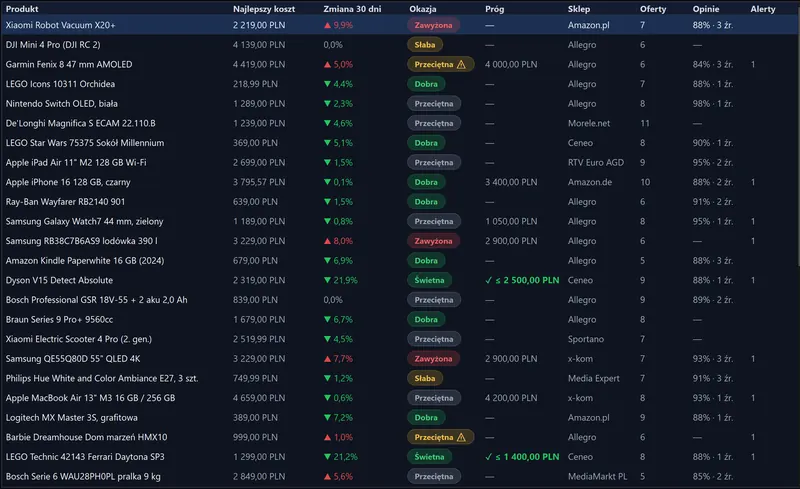Select Bosch Professional GSR 18V-55 product

pos(96,300)
